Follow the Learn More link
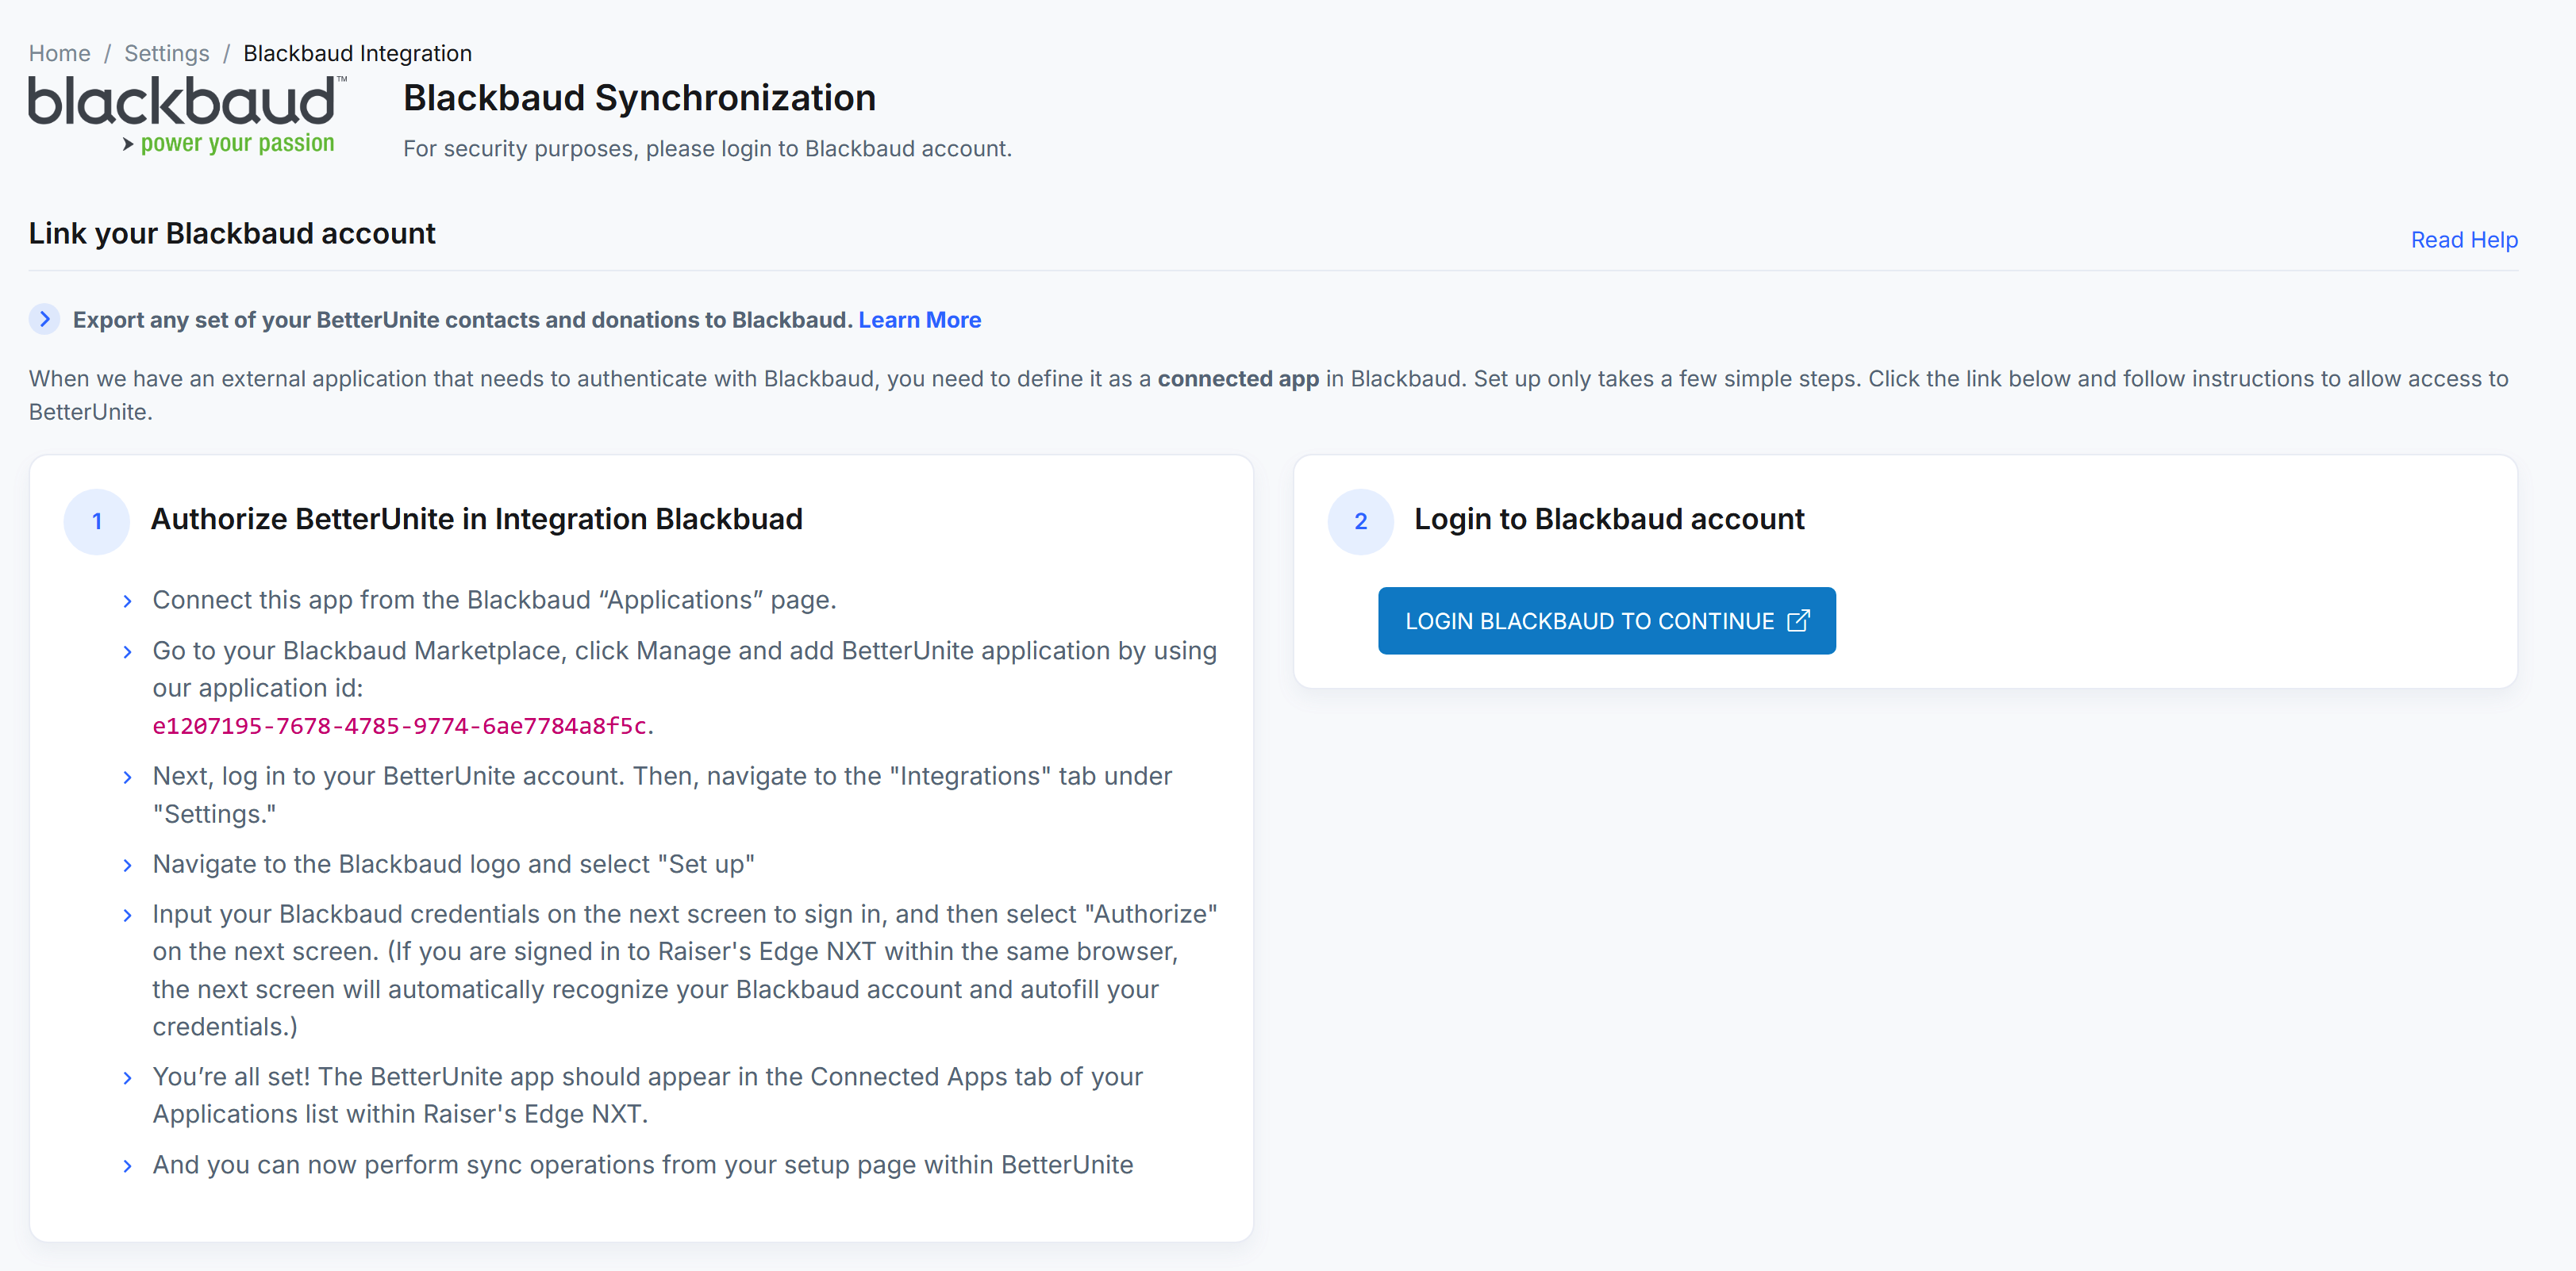This screenshot has width=2576, height=1271. [x=919, y=320]
